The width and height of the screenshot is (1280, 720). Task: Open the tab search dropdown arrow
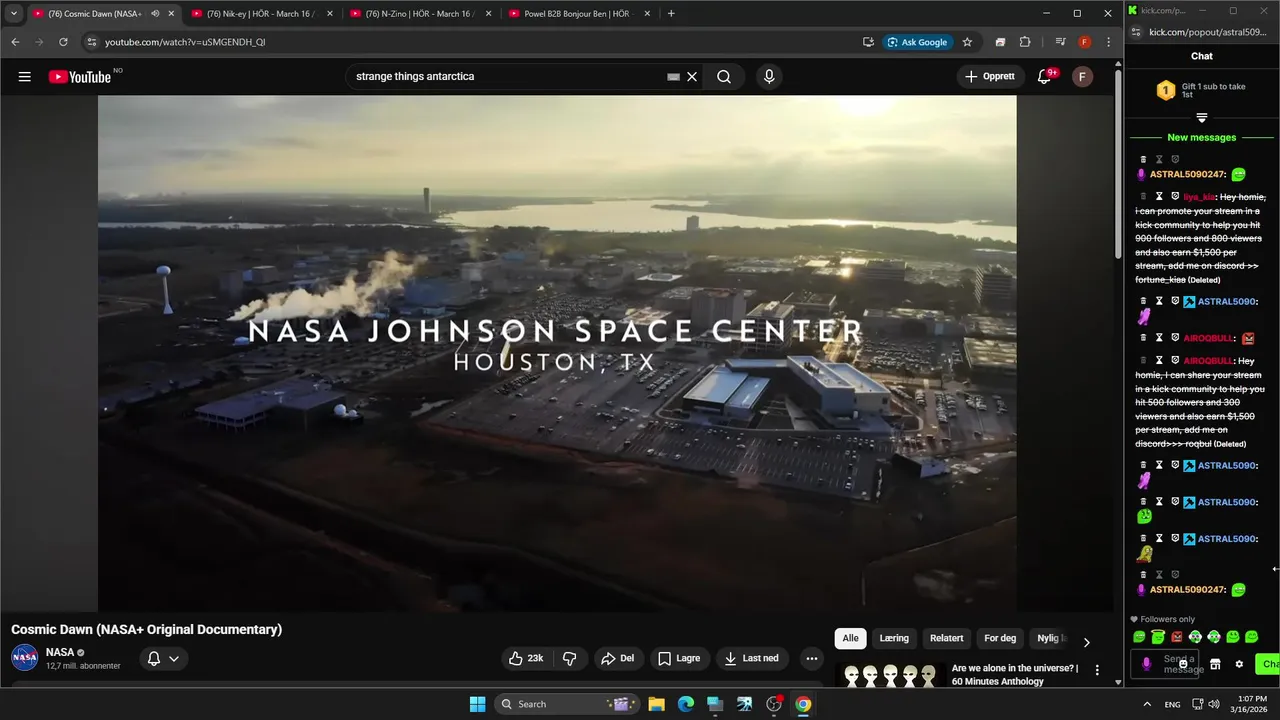(13, 14)
